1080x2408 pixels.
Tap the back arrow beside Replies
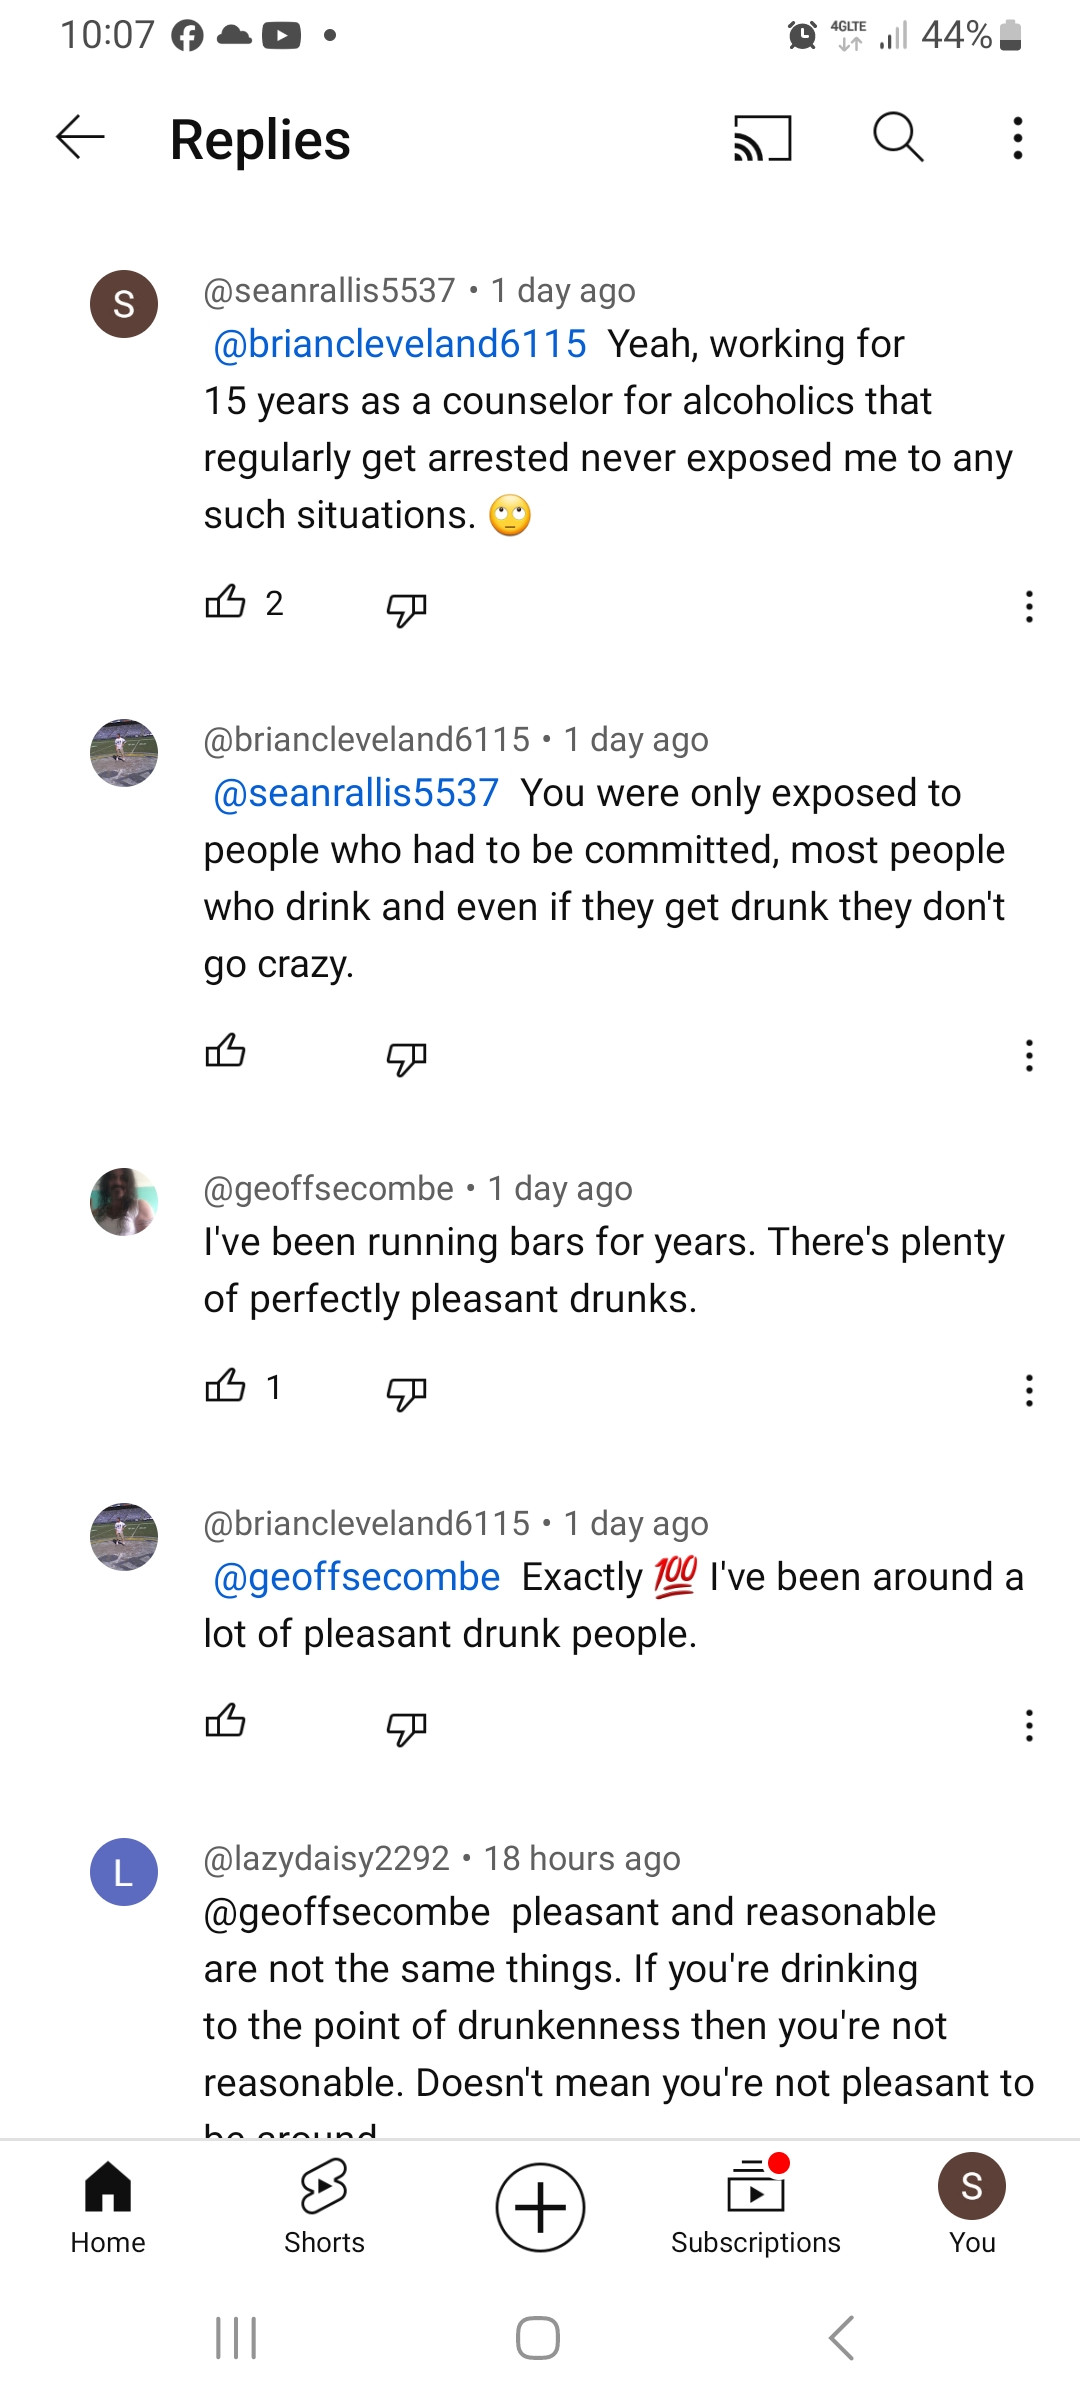pyautogui.click(x=80, y=137)
